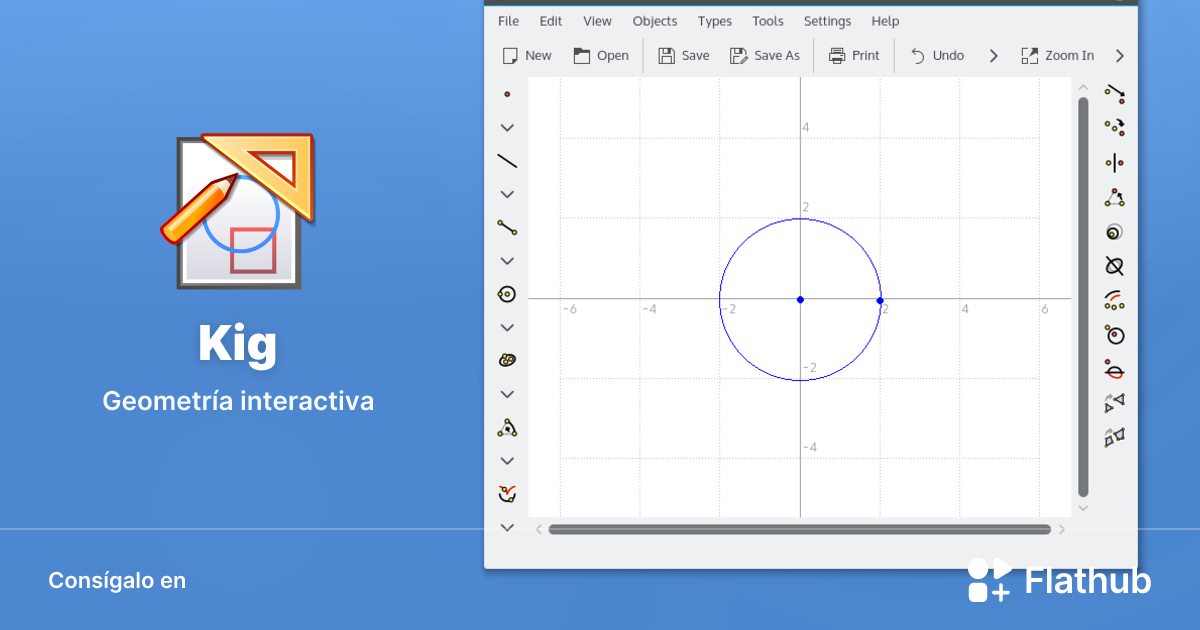Expand the dropdown below the line tool
This screenshot has height=630, width=1200.
click(507, 194)
